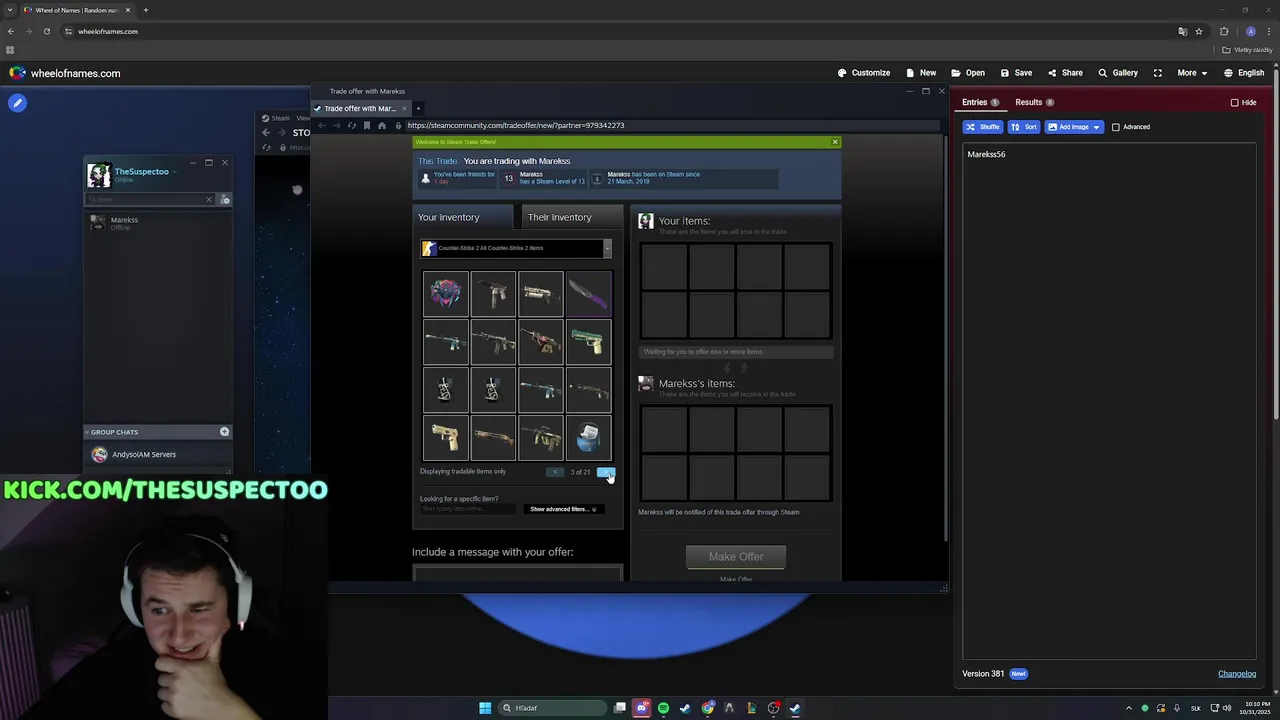Screen dimensions: 1280x720
Task: Open the Customize palette menu
Action: click(864, 73)
